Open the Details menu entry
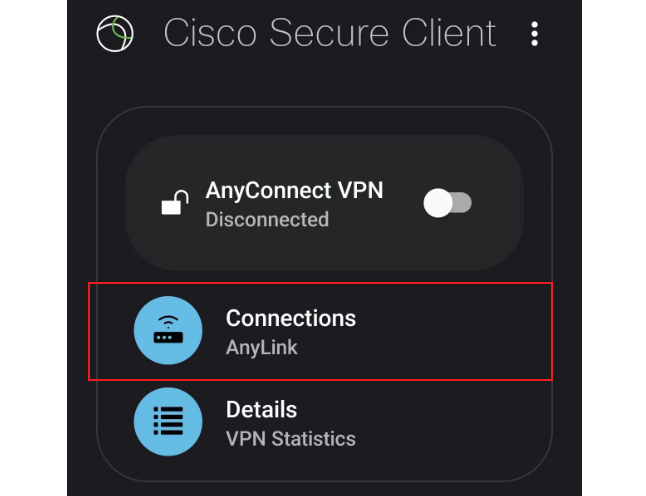Viewport: 646px width, 496px height. [x=261, y=410]
